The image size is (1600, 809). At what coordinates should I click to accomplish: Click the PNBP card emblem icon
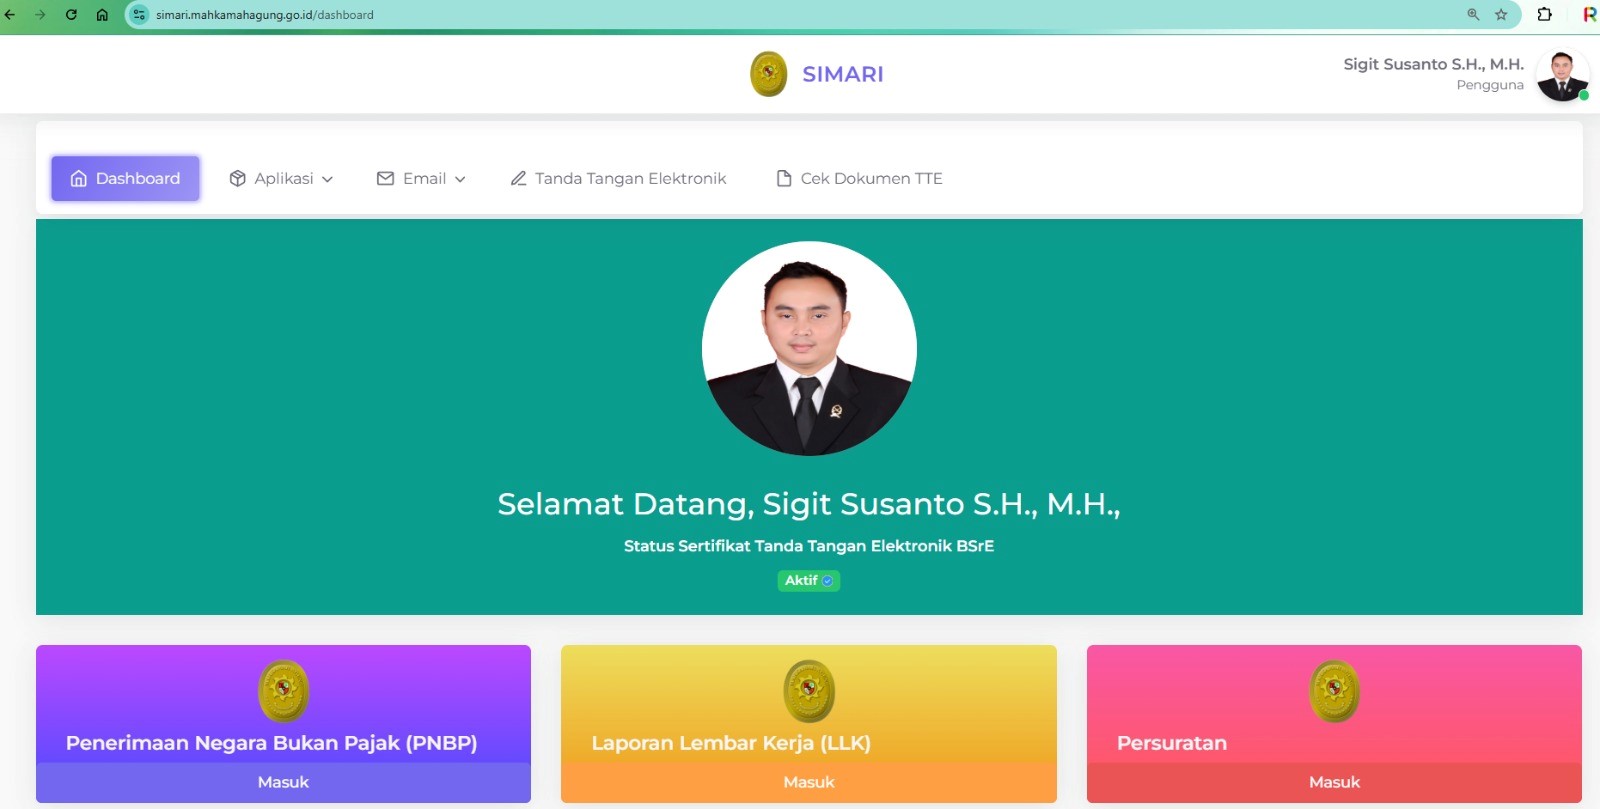(283, 691)
